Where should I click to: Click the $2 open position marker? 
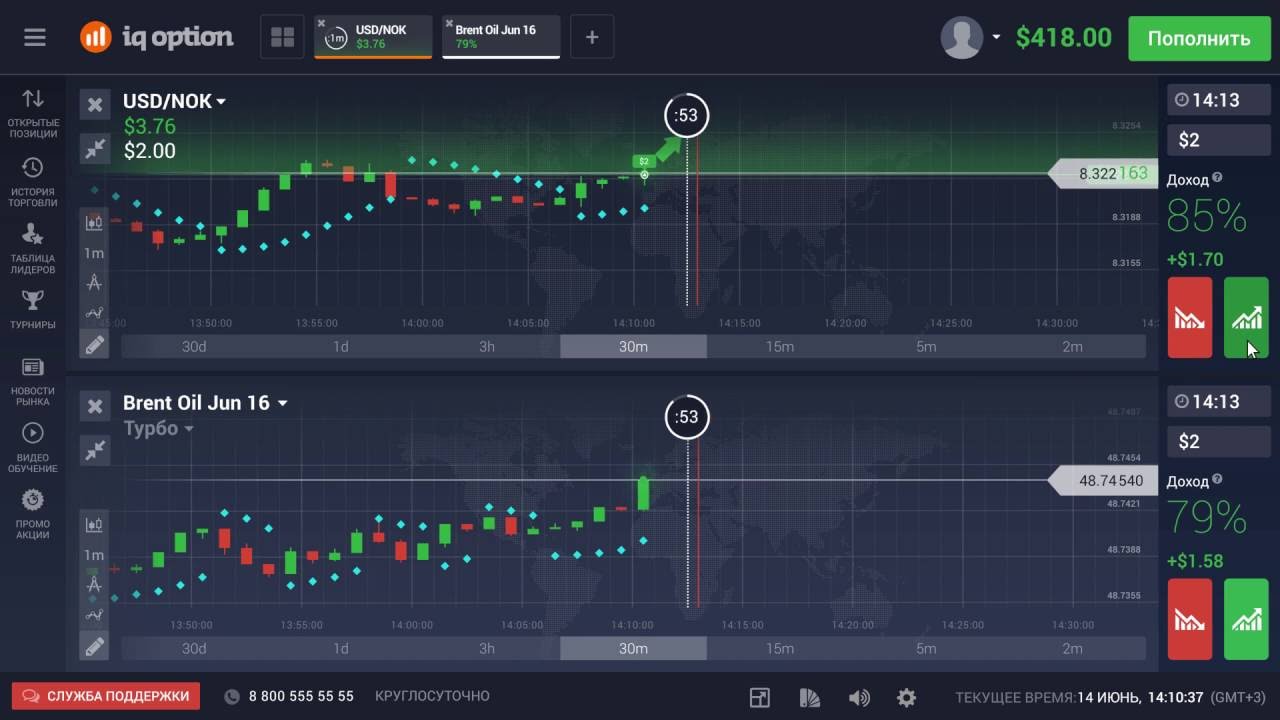click(x=643, y=161)
